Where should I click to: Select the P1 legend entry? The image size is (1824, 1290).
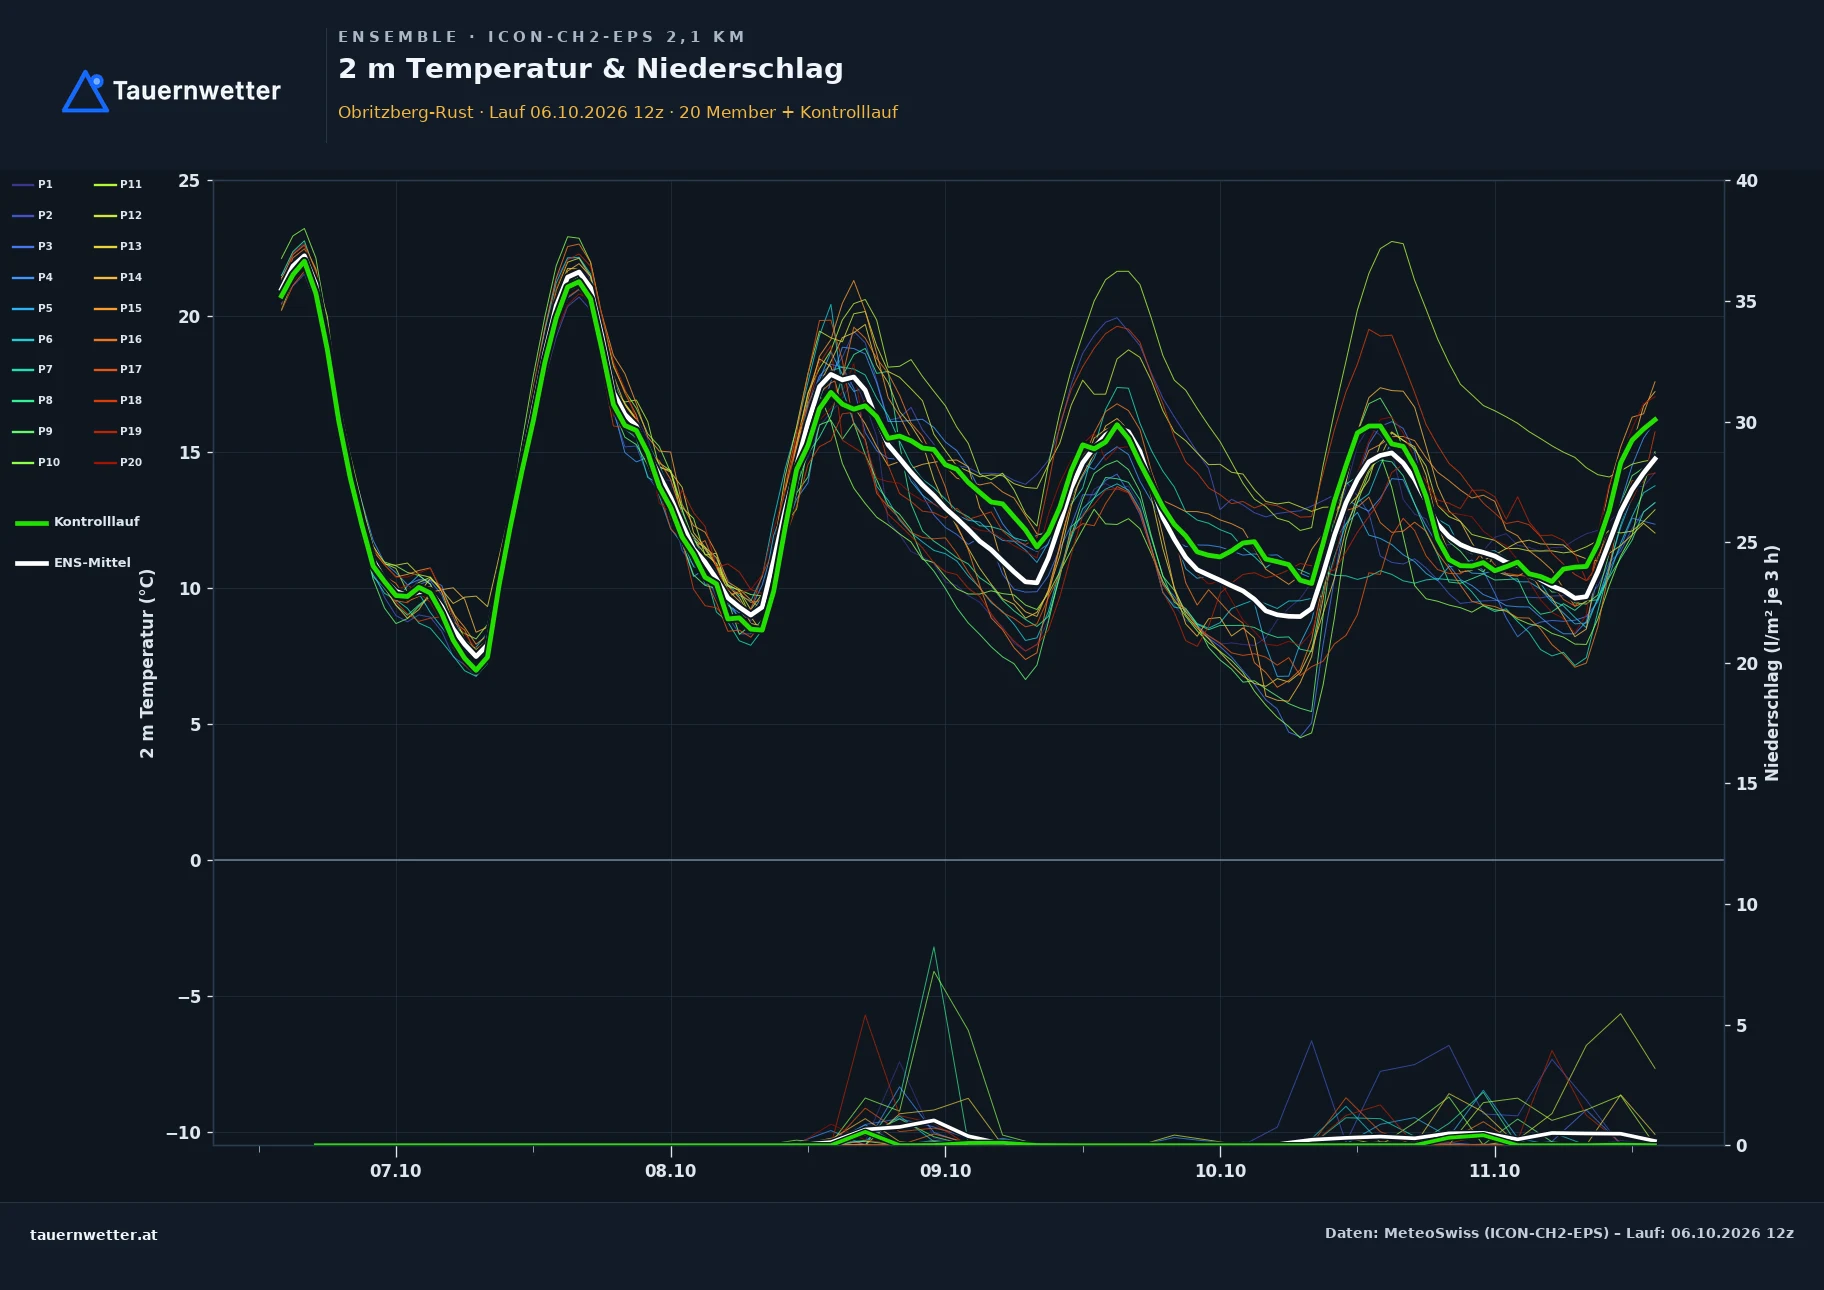click(33, 184)
